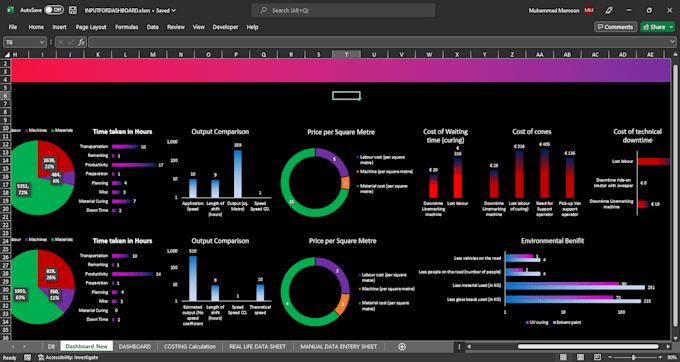This screenshot has width=680, height=362.
Task: Click the Search box in title bar
Action: pos(343,10)
